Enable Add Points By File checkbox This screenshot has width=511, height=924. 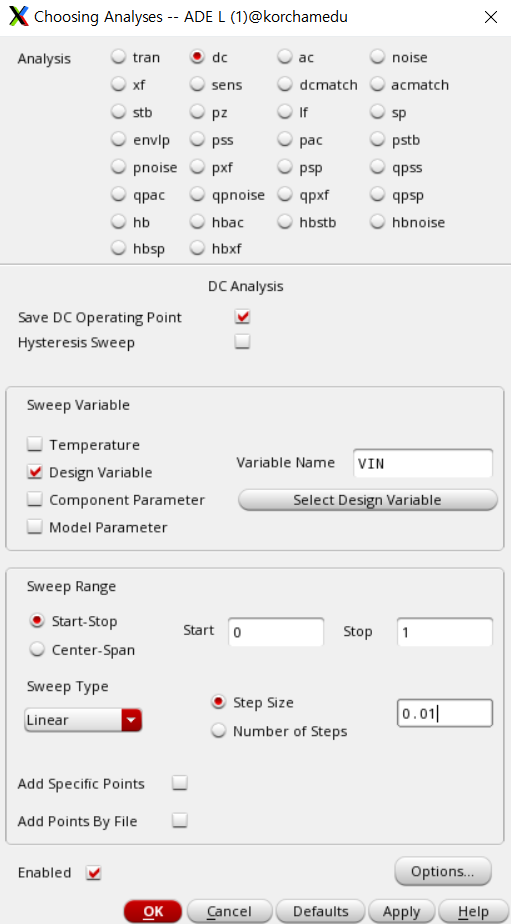tap(180, 821)
